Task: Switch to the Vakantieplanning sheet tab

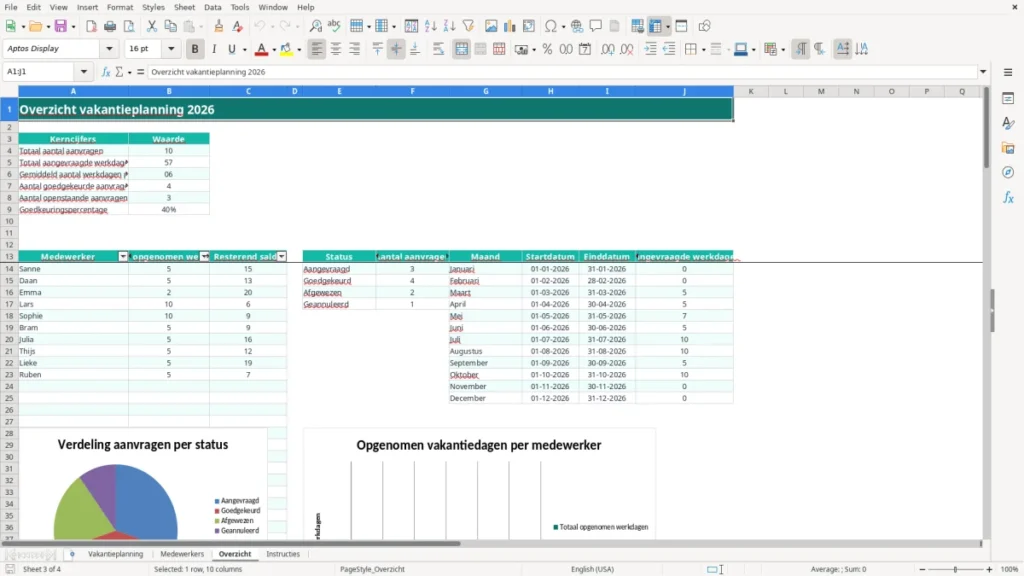Action: pos(116,554)
